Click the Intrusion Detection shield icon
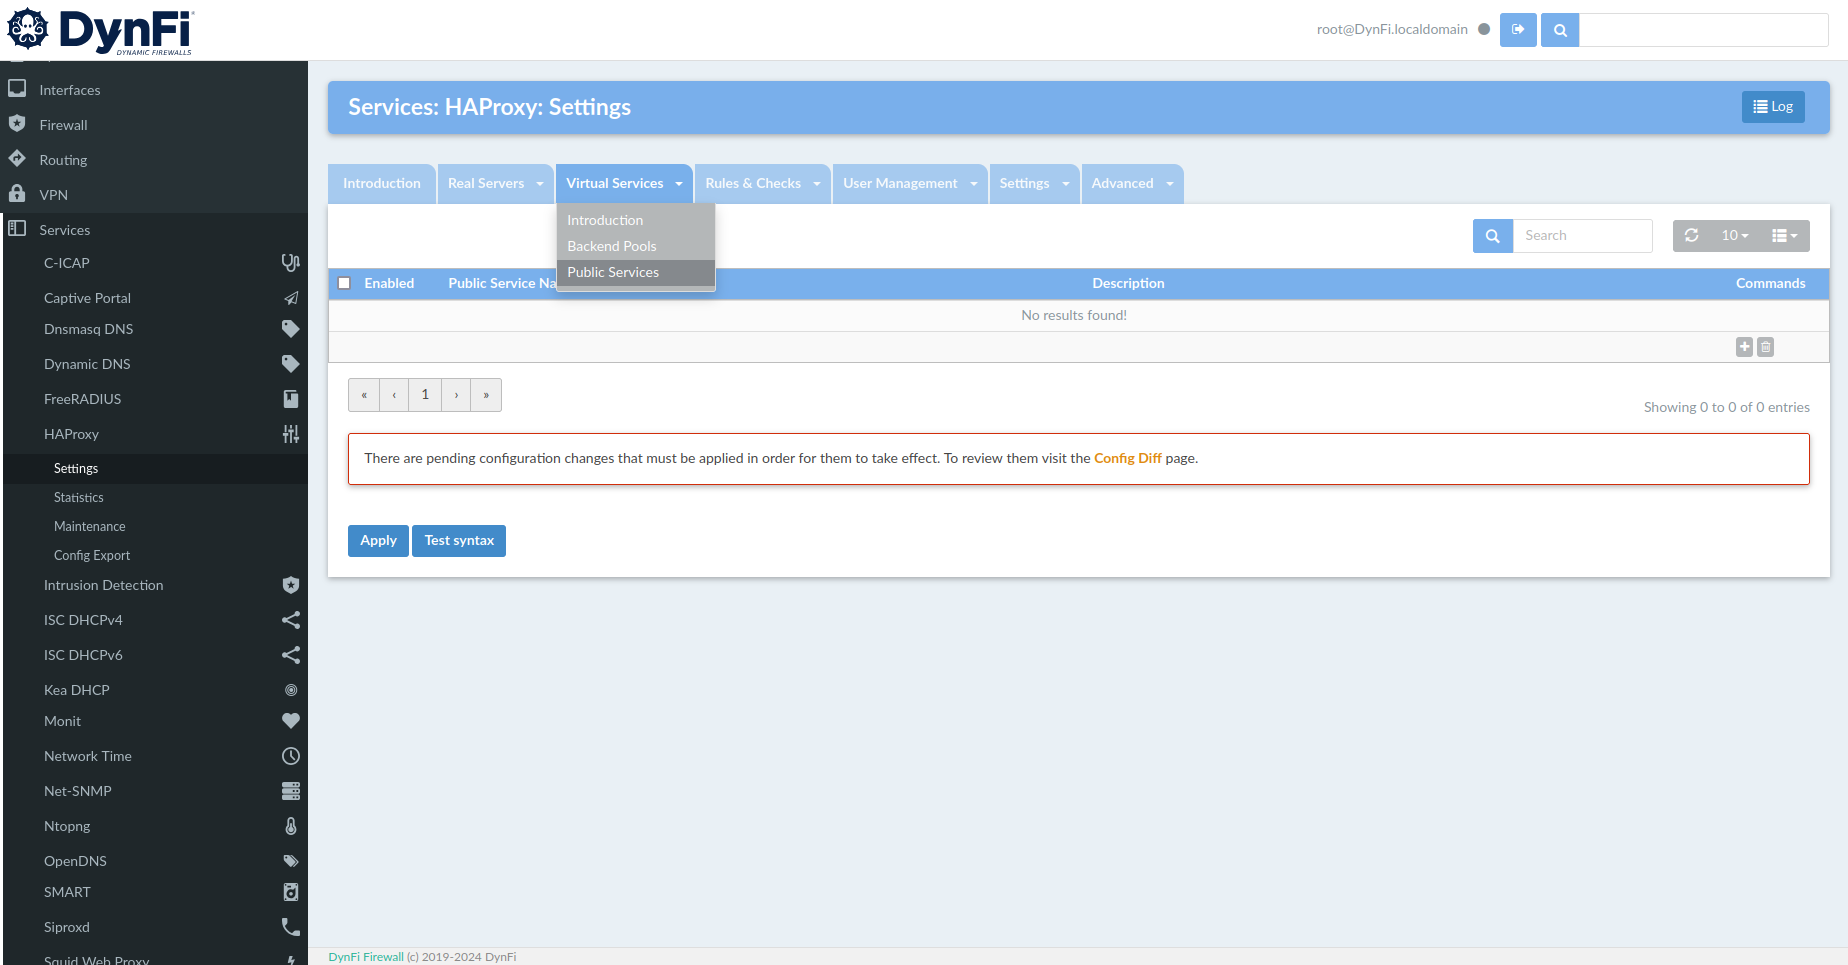Viewport: 1848px width, 965px height. coord(290,585)
